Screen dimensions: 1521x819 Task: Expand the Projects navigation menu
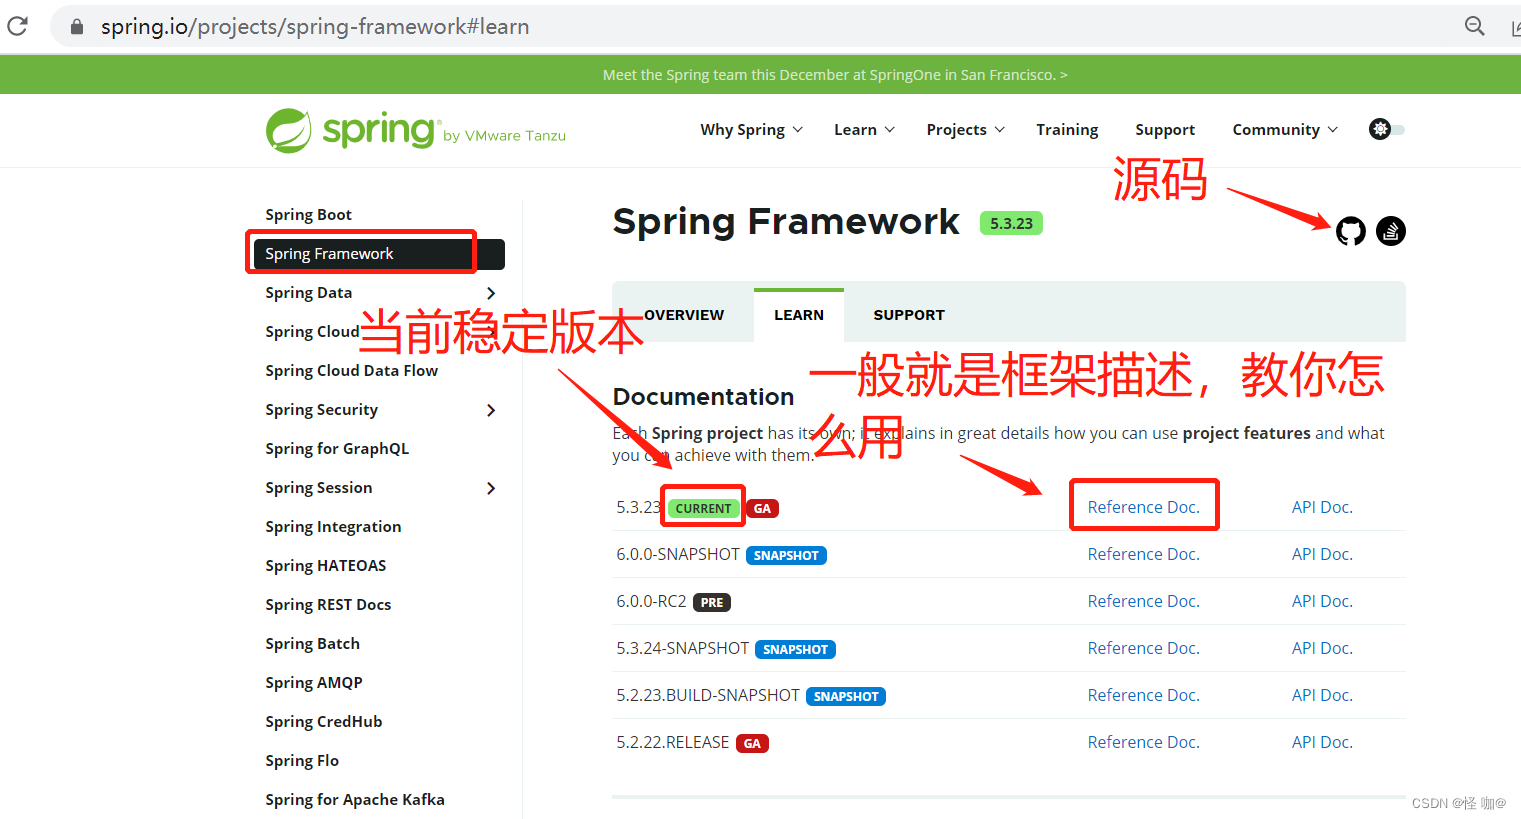[x=965, y=130]
